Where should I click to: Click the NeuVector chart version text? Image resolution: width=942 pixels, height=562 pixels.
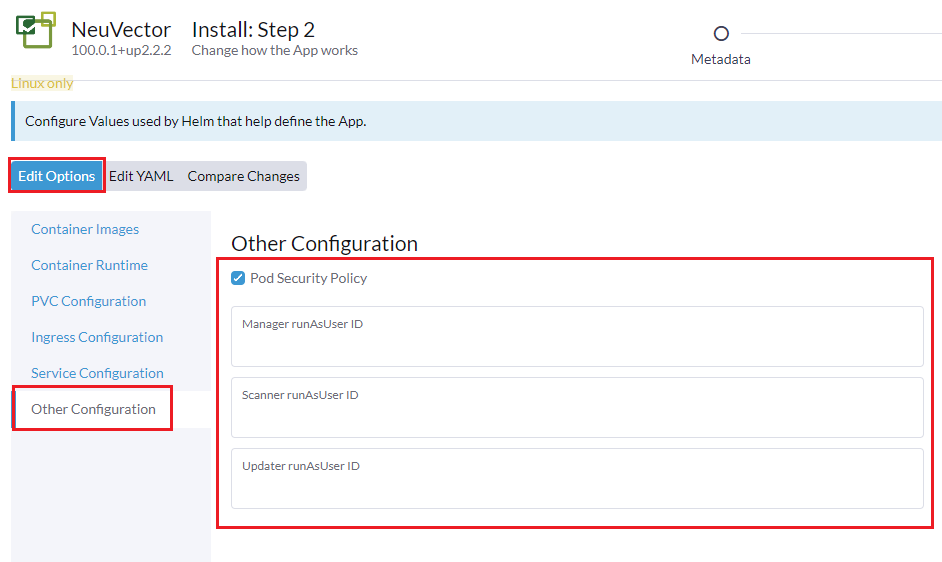tap(121, 50)
